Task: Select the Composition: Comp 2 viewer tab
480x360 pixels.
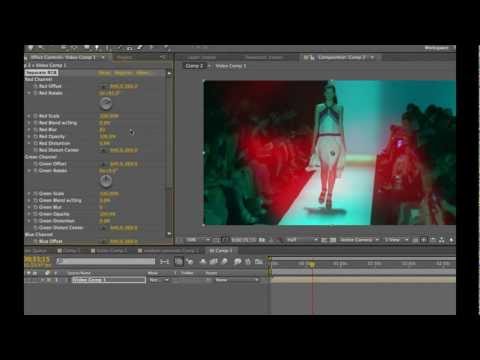Action: [x=342, y=58]
